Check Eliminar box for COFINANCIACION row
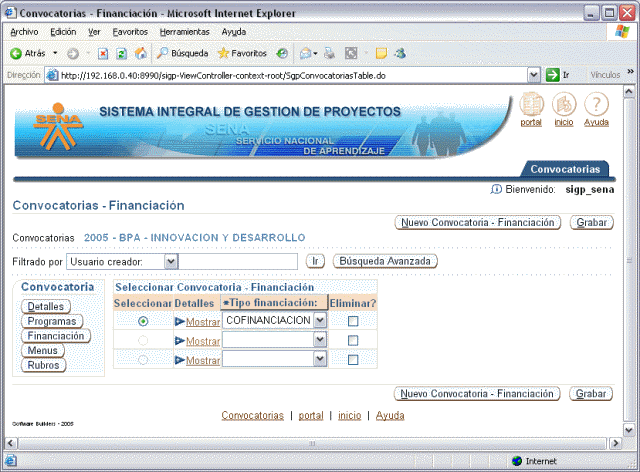 pos(353,321)
